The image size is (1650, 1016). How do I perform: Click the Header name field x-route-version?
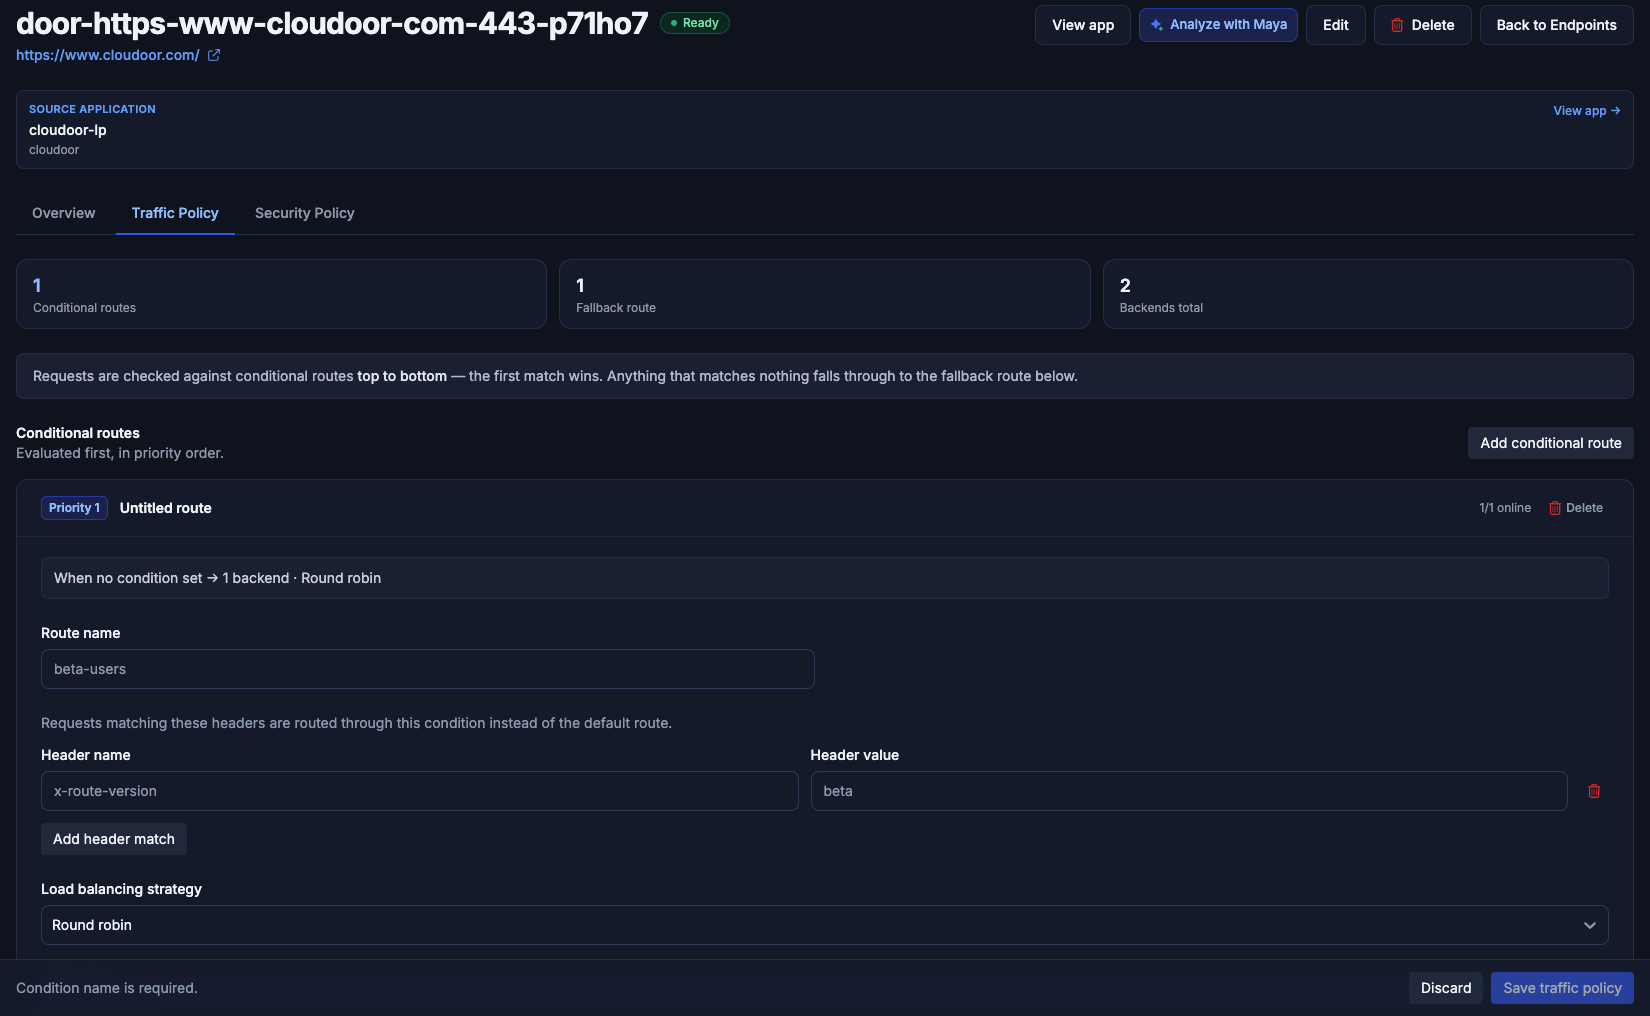420,791
